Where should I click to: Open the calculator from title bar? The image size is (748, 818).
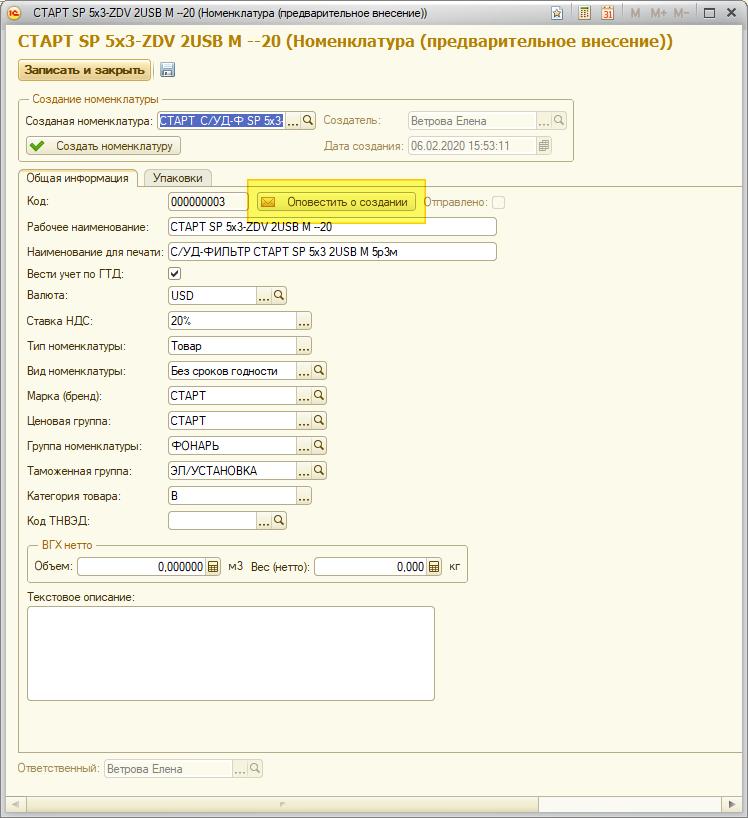(x=585, y=14)
